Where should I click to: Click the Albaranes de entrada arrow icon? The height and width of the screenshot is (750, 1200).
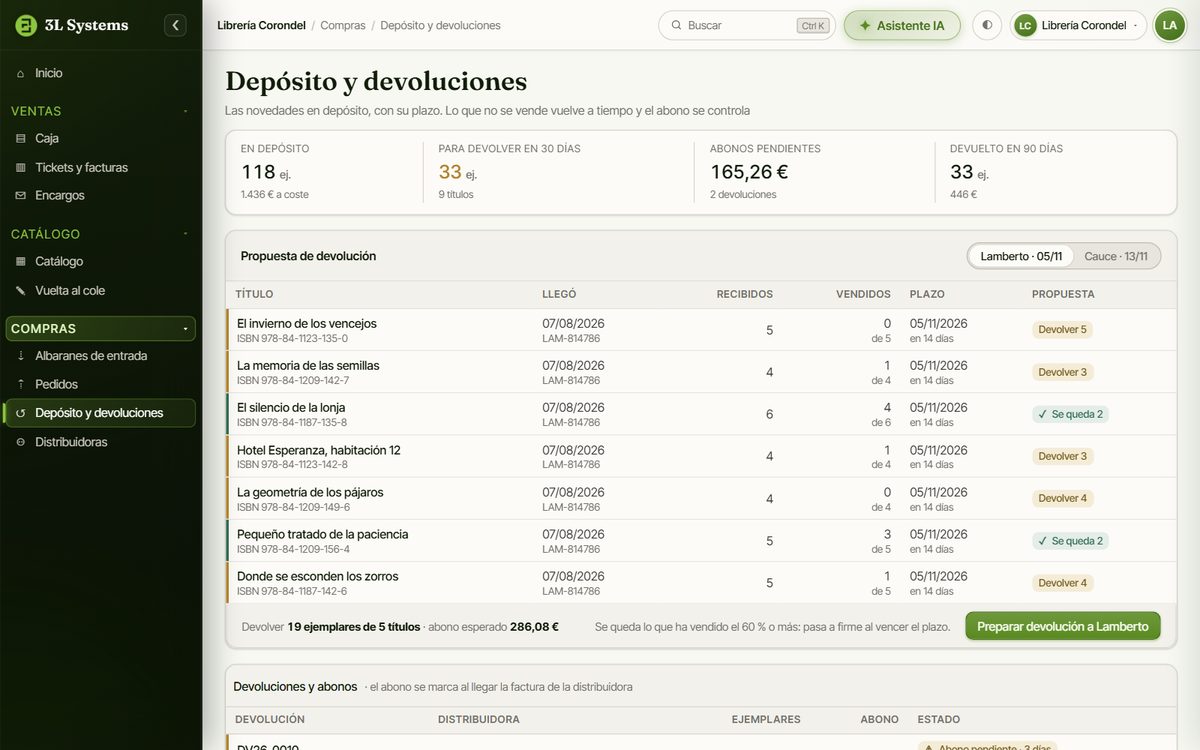click(x=21, y=355)
